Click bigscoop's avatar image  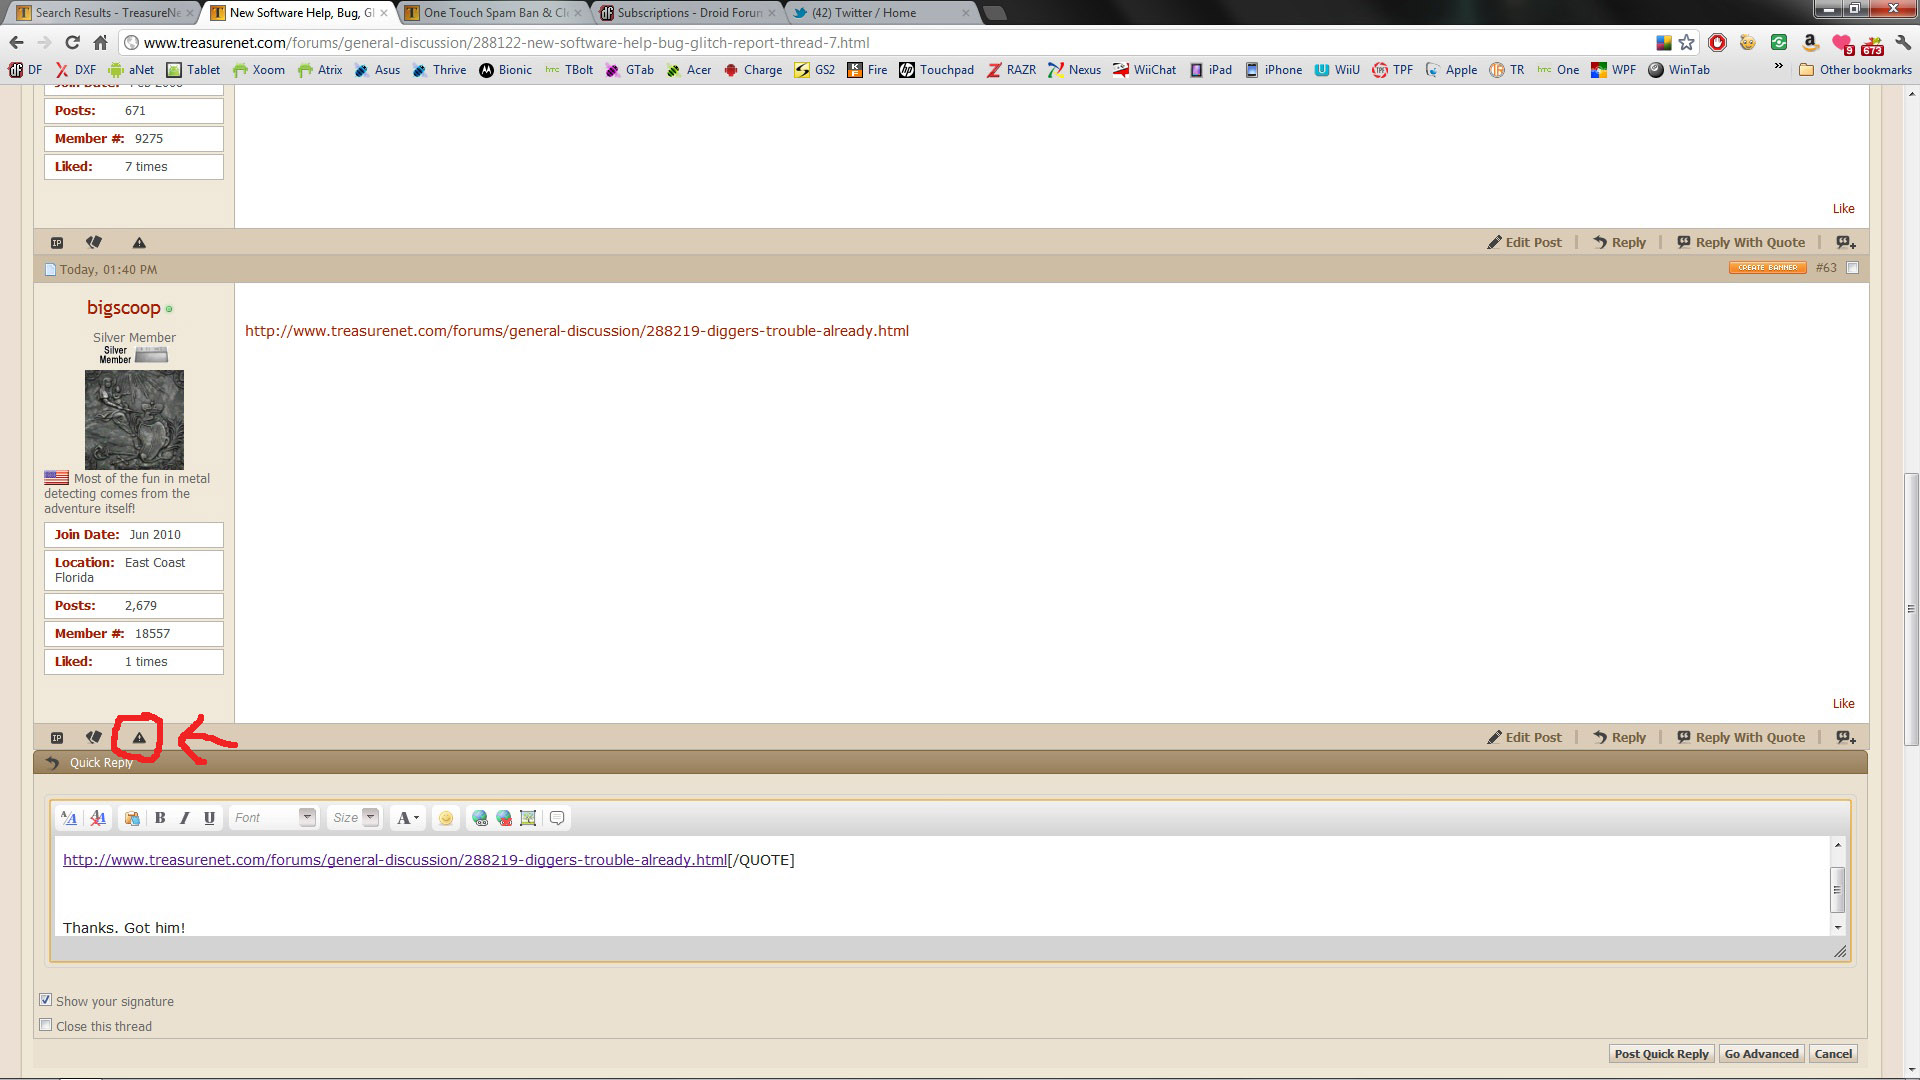pos(134,420)
